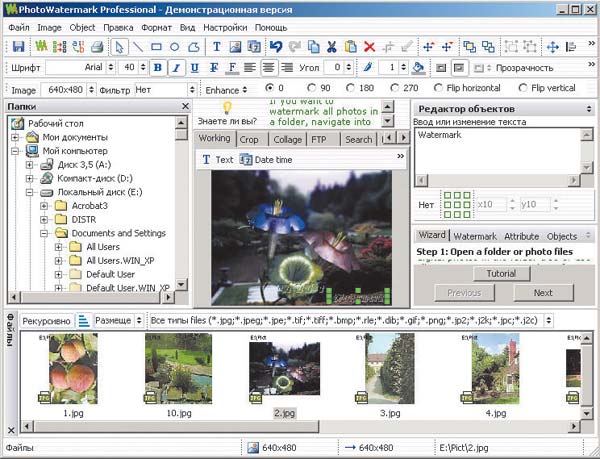
Task: Toggle Underline text formatting
Action: click(194, 68)
